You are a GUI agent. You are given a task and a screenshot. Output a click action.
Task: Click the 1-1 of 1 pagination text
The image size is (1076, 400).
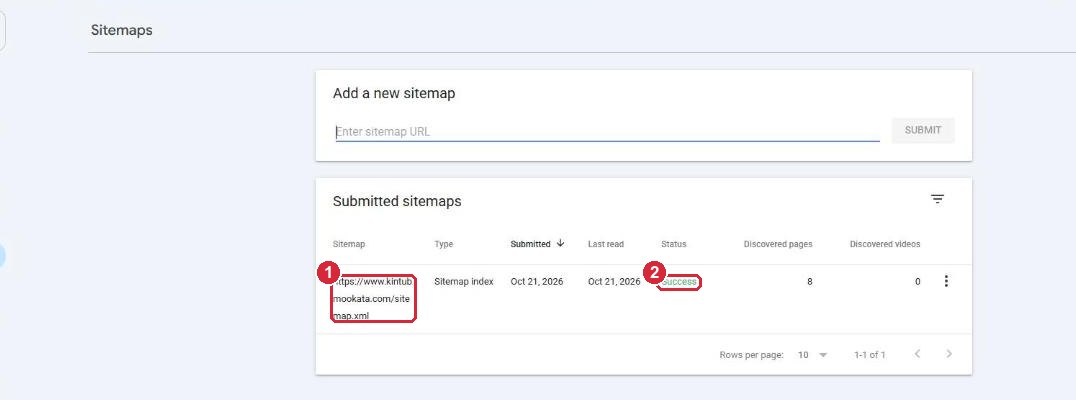tap(869, 355)
